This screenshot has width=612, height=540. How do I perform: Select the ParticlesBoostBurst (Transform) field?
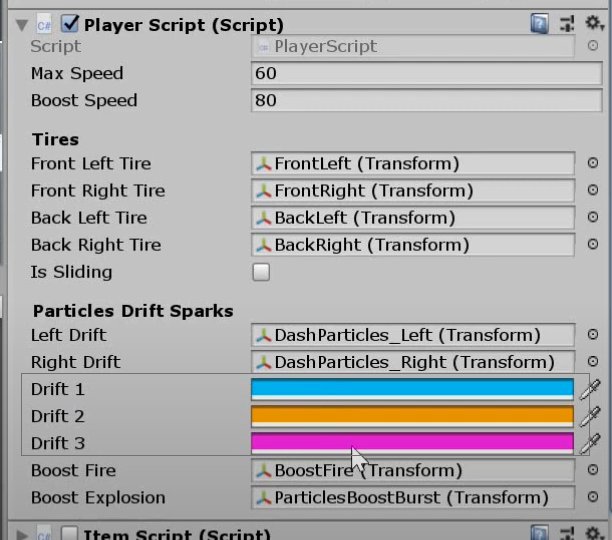413,497
